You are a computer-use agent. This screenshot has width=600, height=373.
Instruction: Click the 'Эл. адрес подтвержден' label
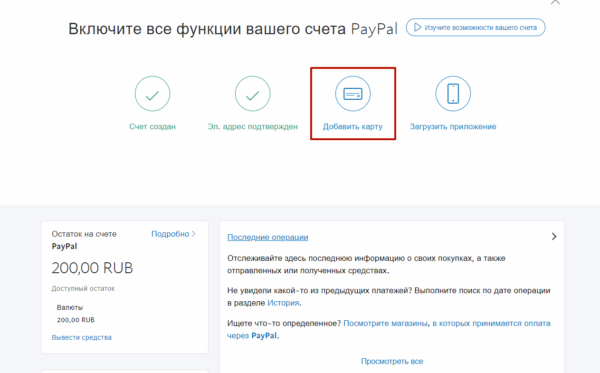(x=253, y=127)
